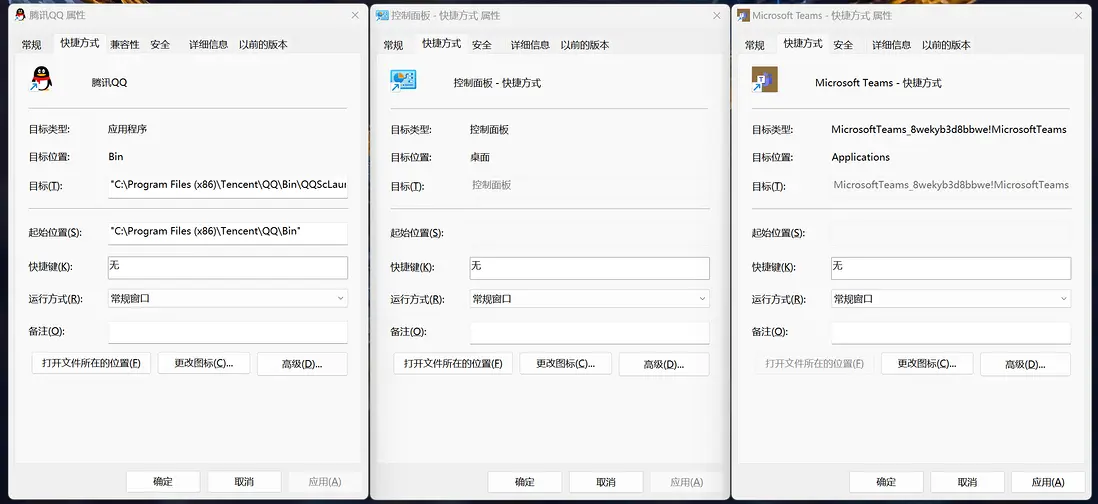Screen dimensions: 1098x504
Task: Open 详细信息 tab in Microsoft Teams properties
Action: [891, 45]
